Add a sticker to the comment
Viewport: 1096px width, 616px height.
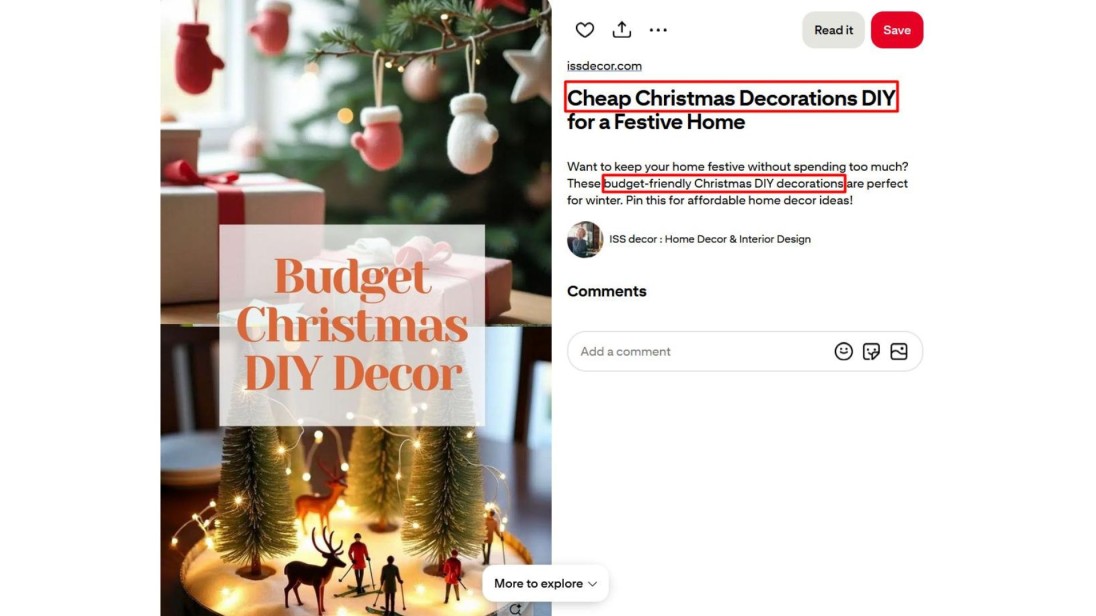[871, 351]
